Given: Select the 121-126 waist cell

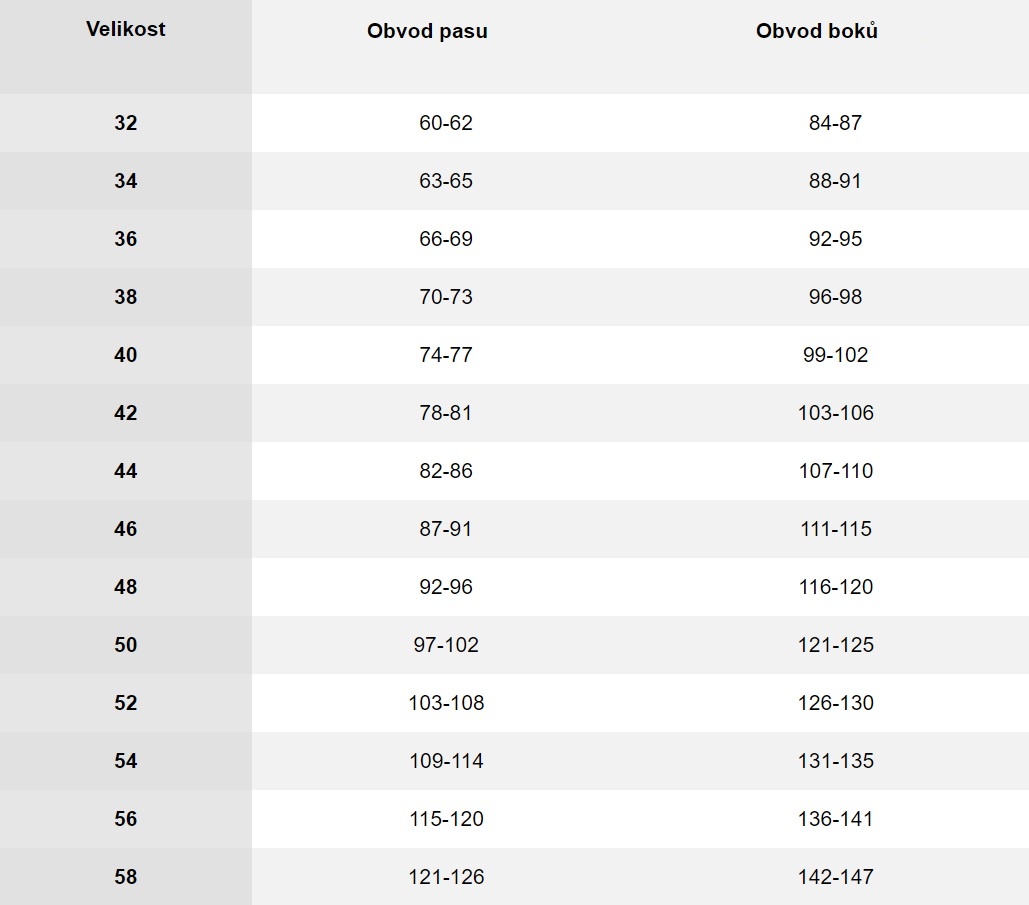Looking at the screenshot, I should (x=446, y=877).
